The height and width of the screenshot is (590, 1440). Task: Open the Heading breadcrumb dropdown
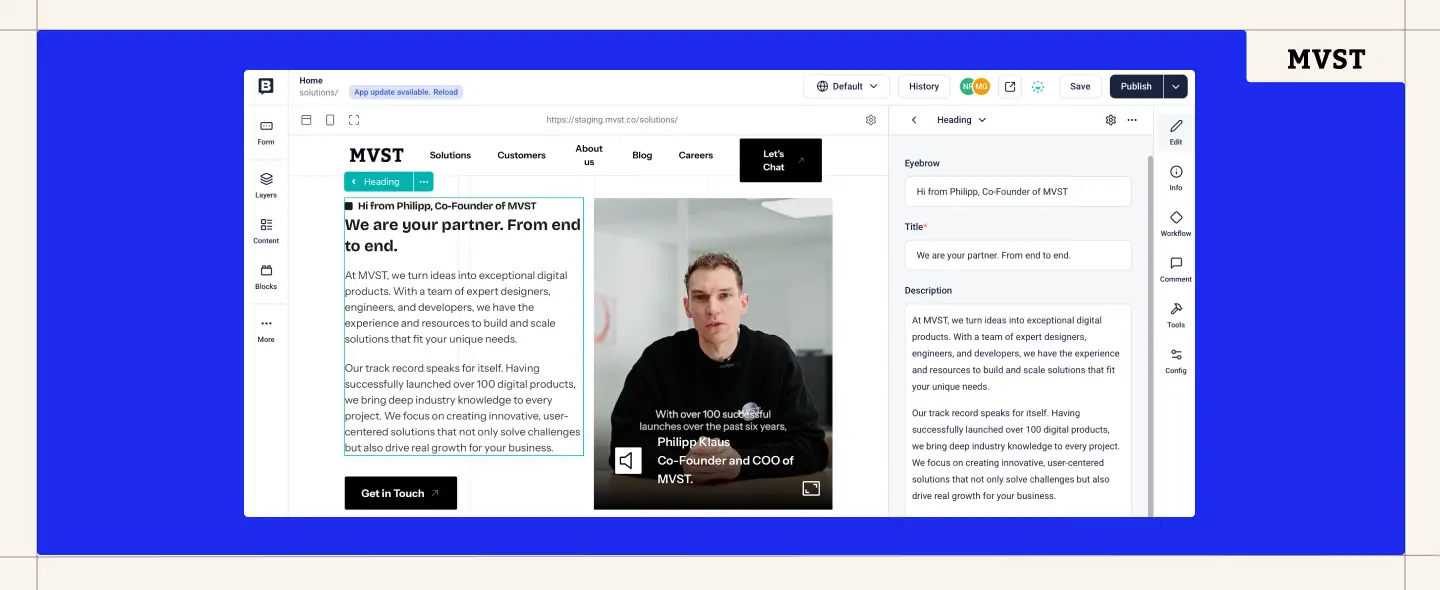[x=960, y=119]
